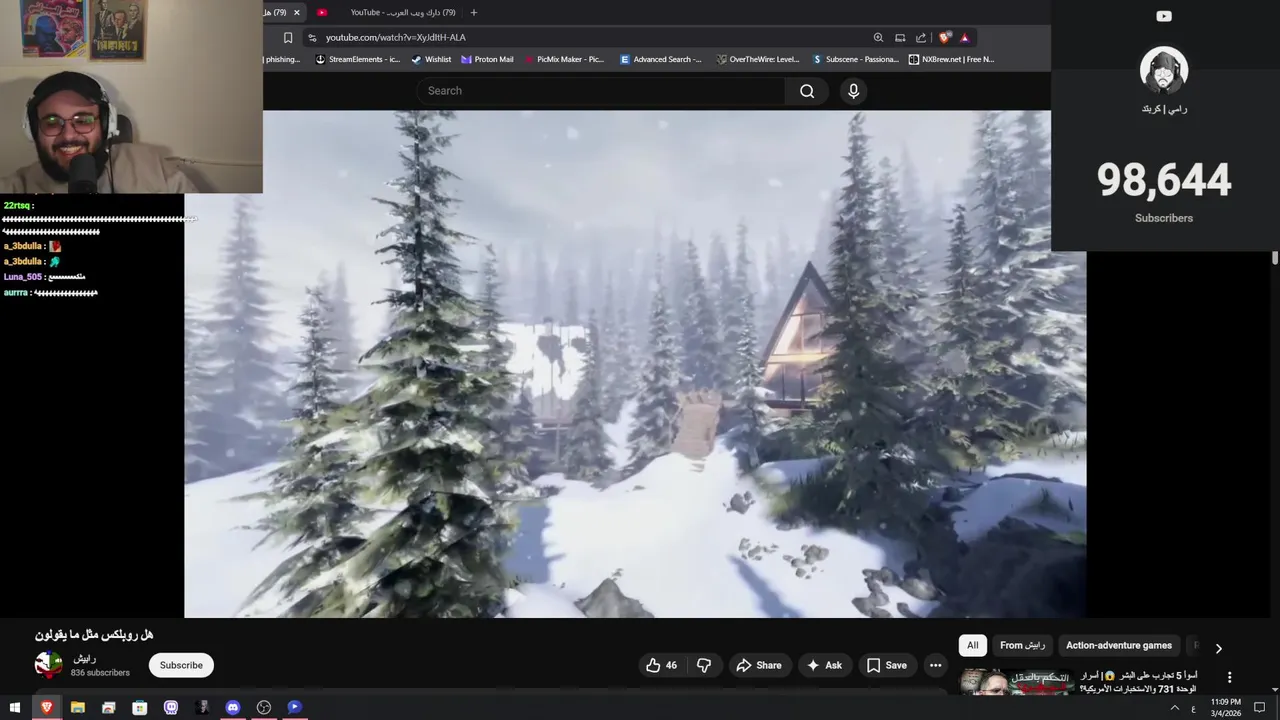The width and height of the screenshot is (1280, 720).
Task: Open the PicMix Maker bookmark
Action: (564, 59)
